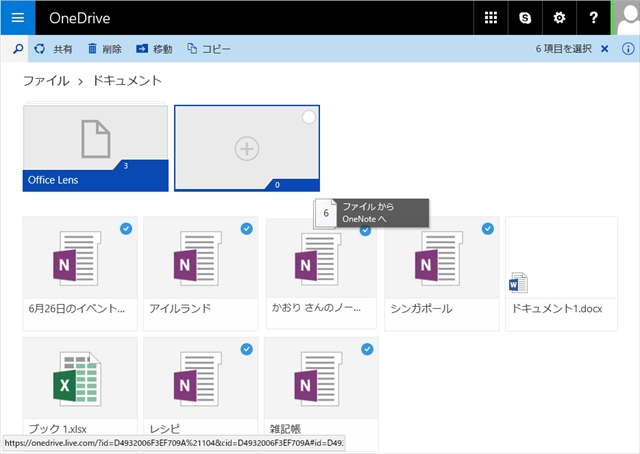Screen dimensions: 640x454
Task: Open the help question mark
Action: click(593, 18)
